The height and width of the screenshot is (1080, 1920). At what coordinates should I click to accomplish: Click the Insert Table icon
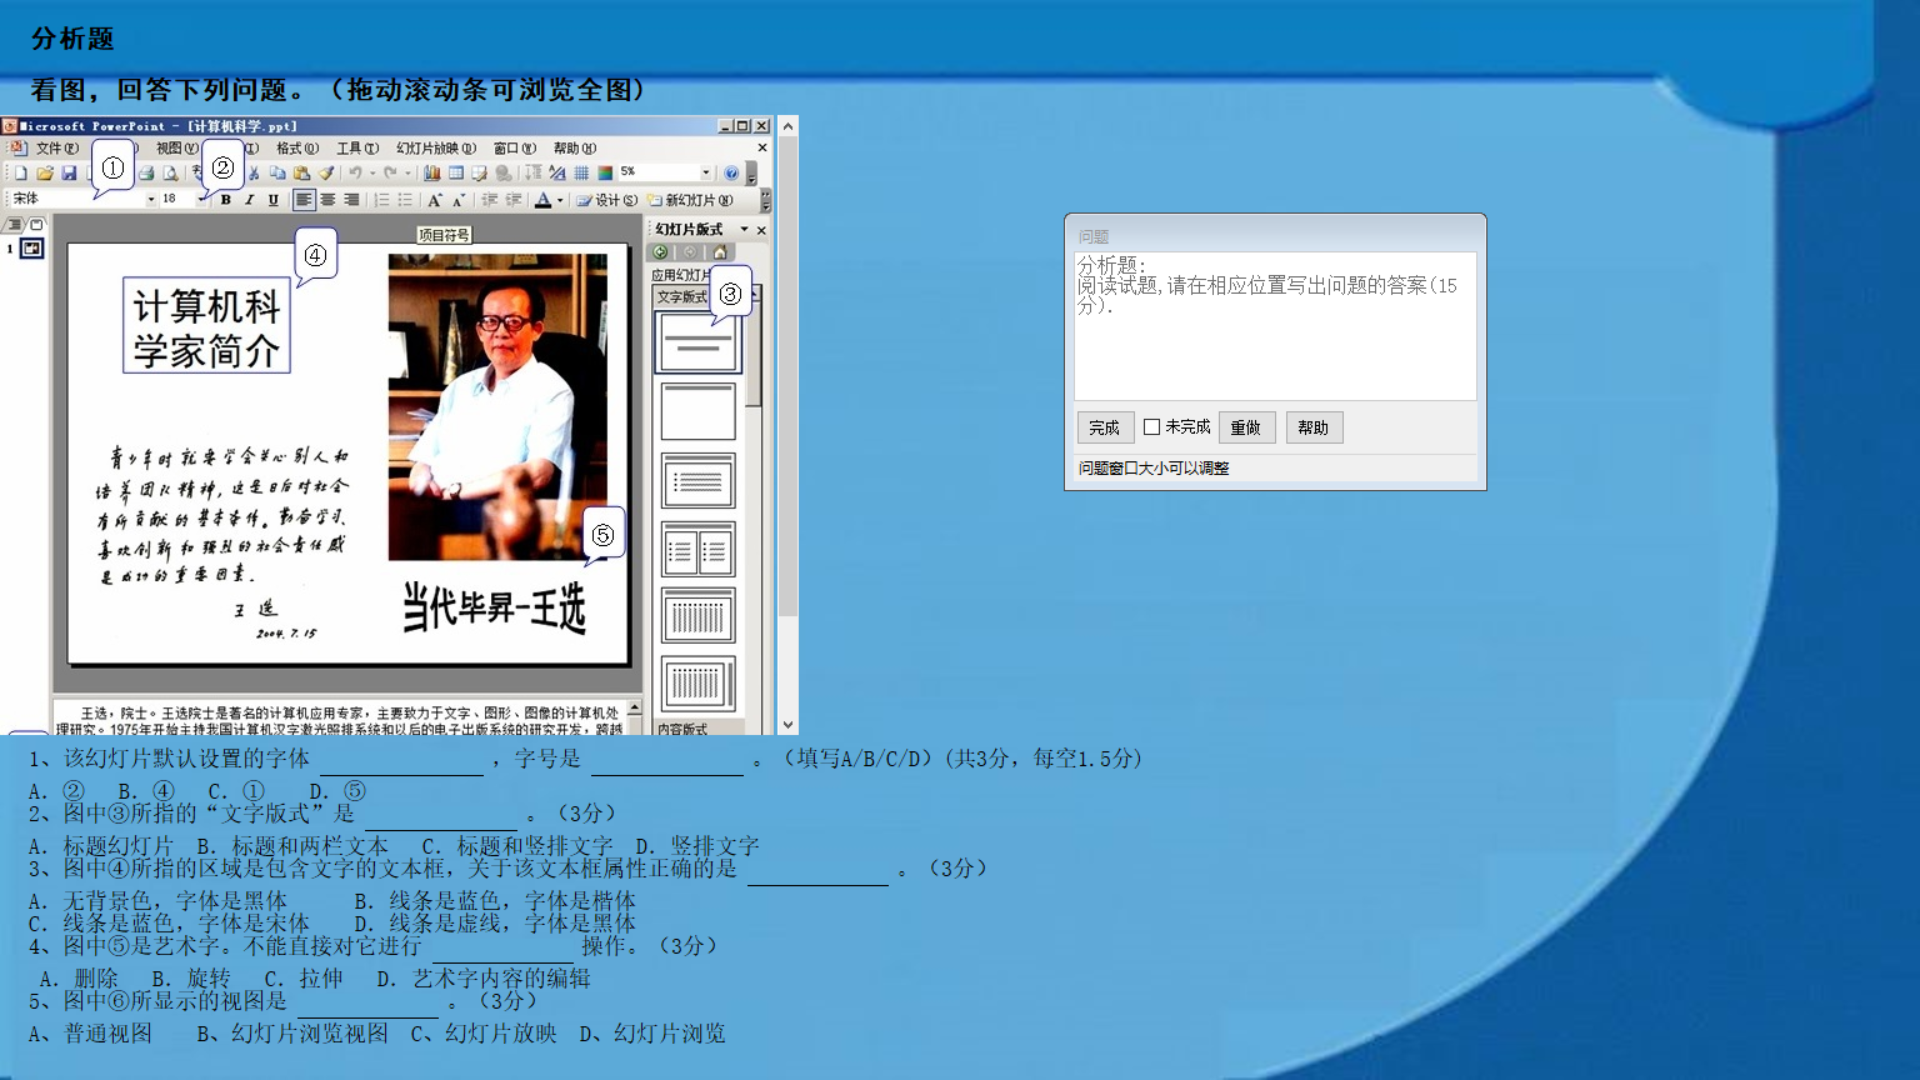(456, 173)
